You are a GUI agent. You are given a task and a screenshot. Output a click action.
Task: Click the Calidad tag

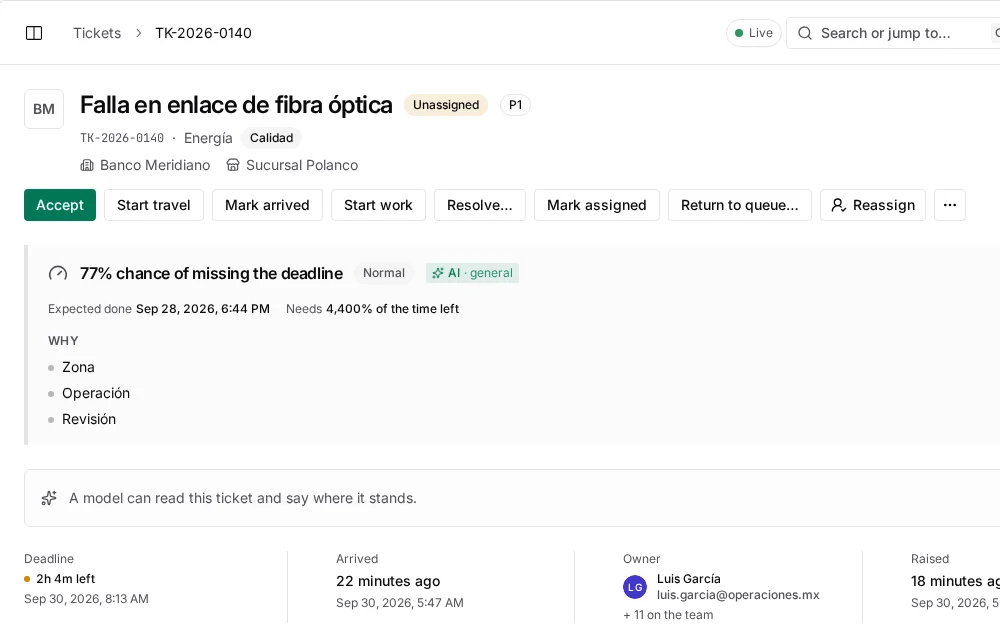tap(272, 138)
